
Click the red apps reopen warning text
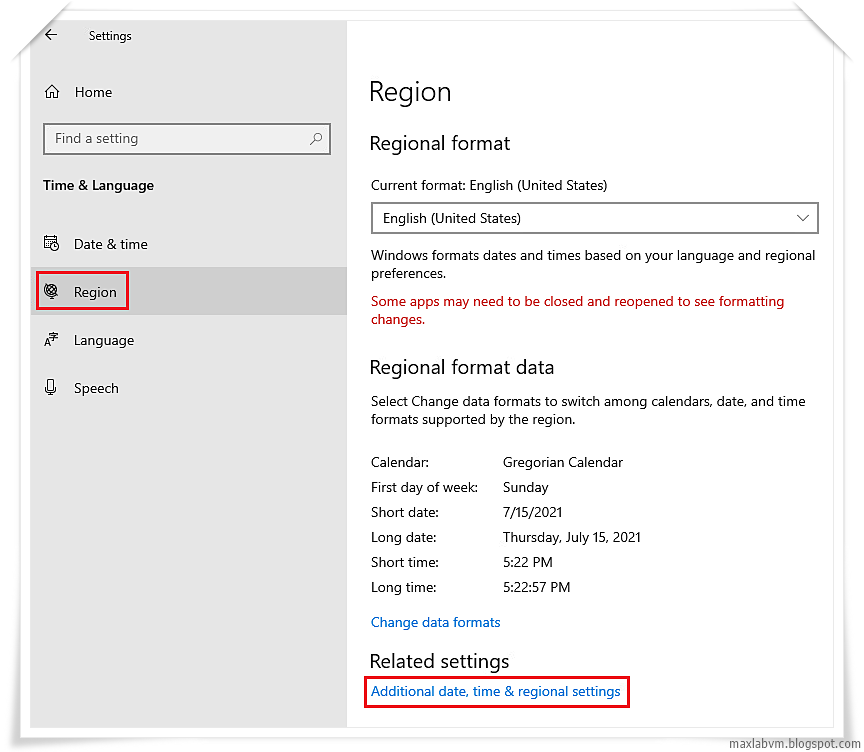(577, 310)
